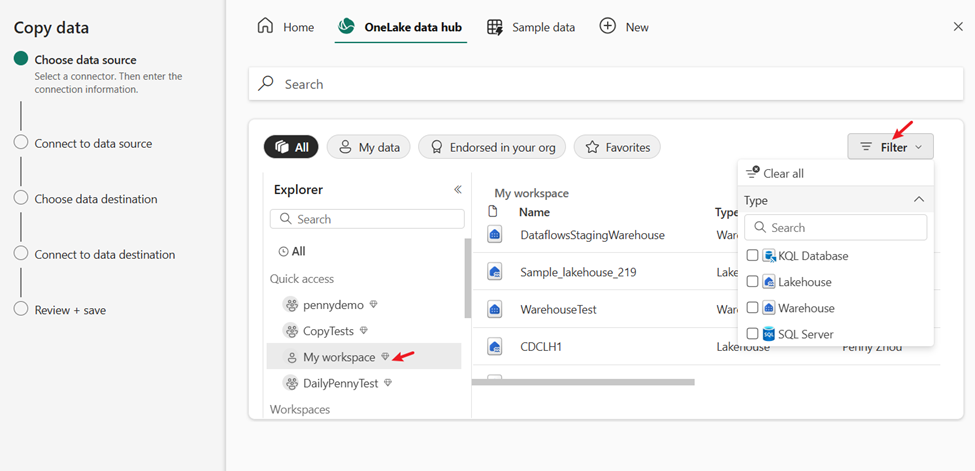Close the Copy data dialog
This screenshot has height=471, width=975.
[x=958, y=26]
